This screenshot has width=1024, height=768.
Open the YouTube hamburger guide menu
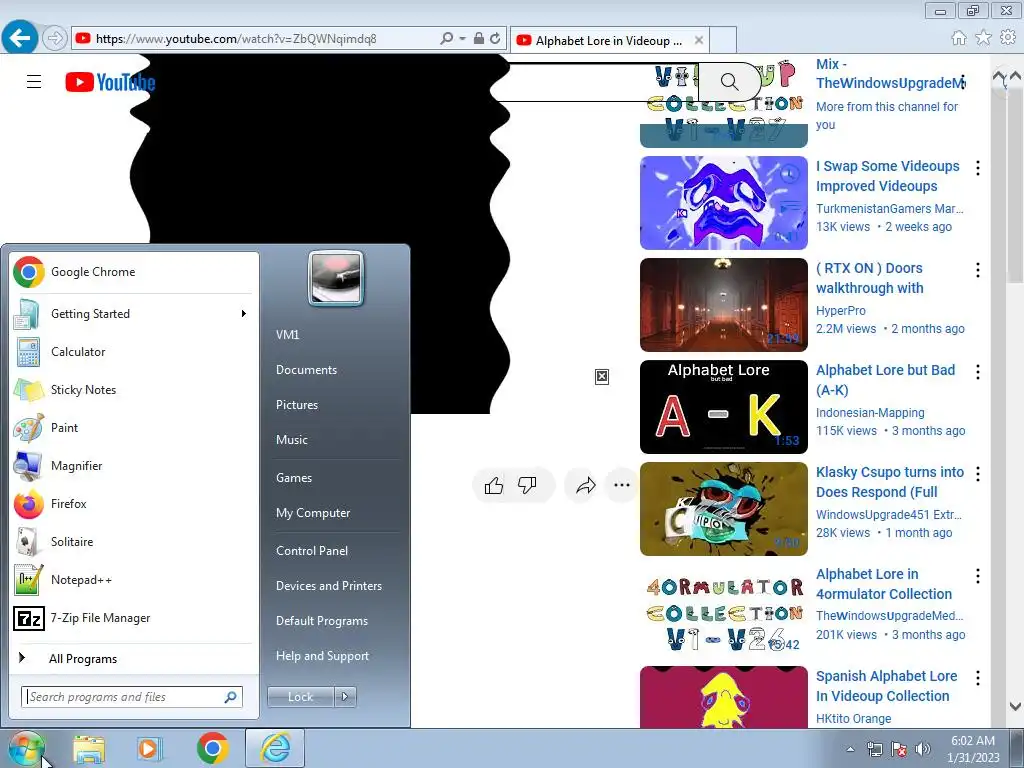pos(34,82)
